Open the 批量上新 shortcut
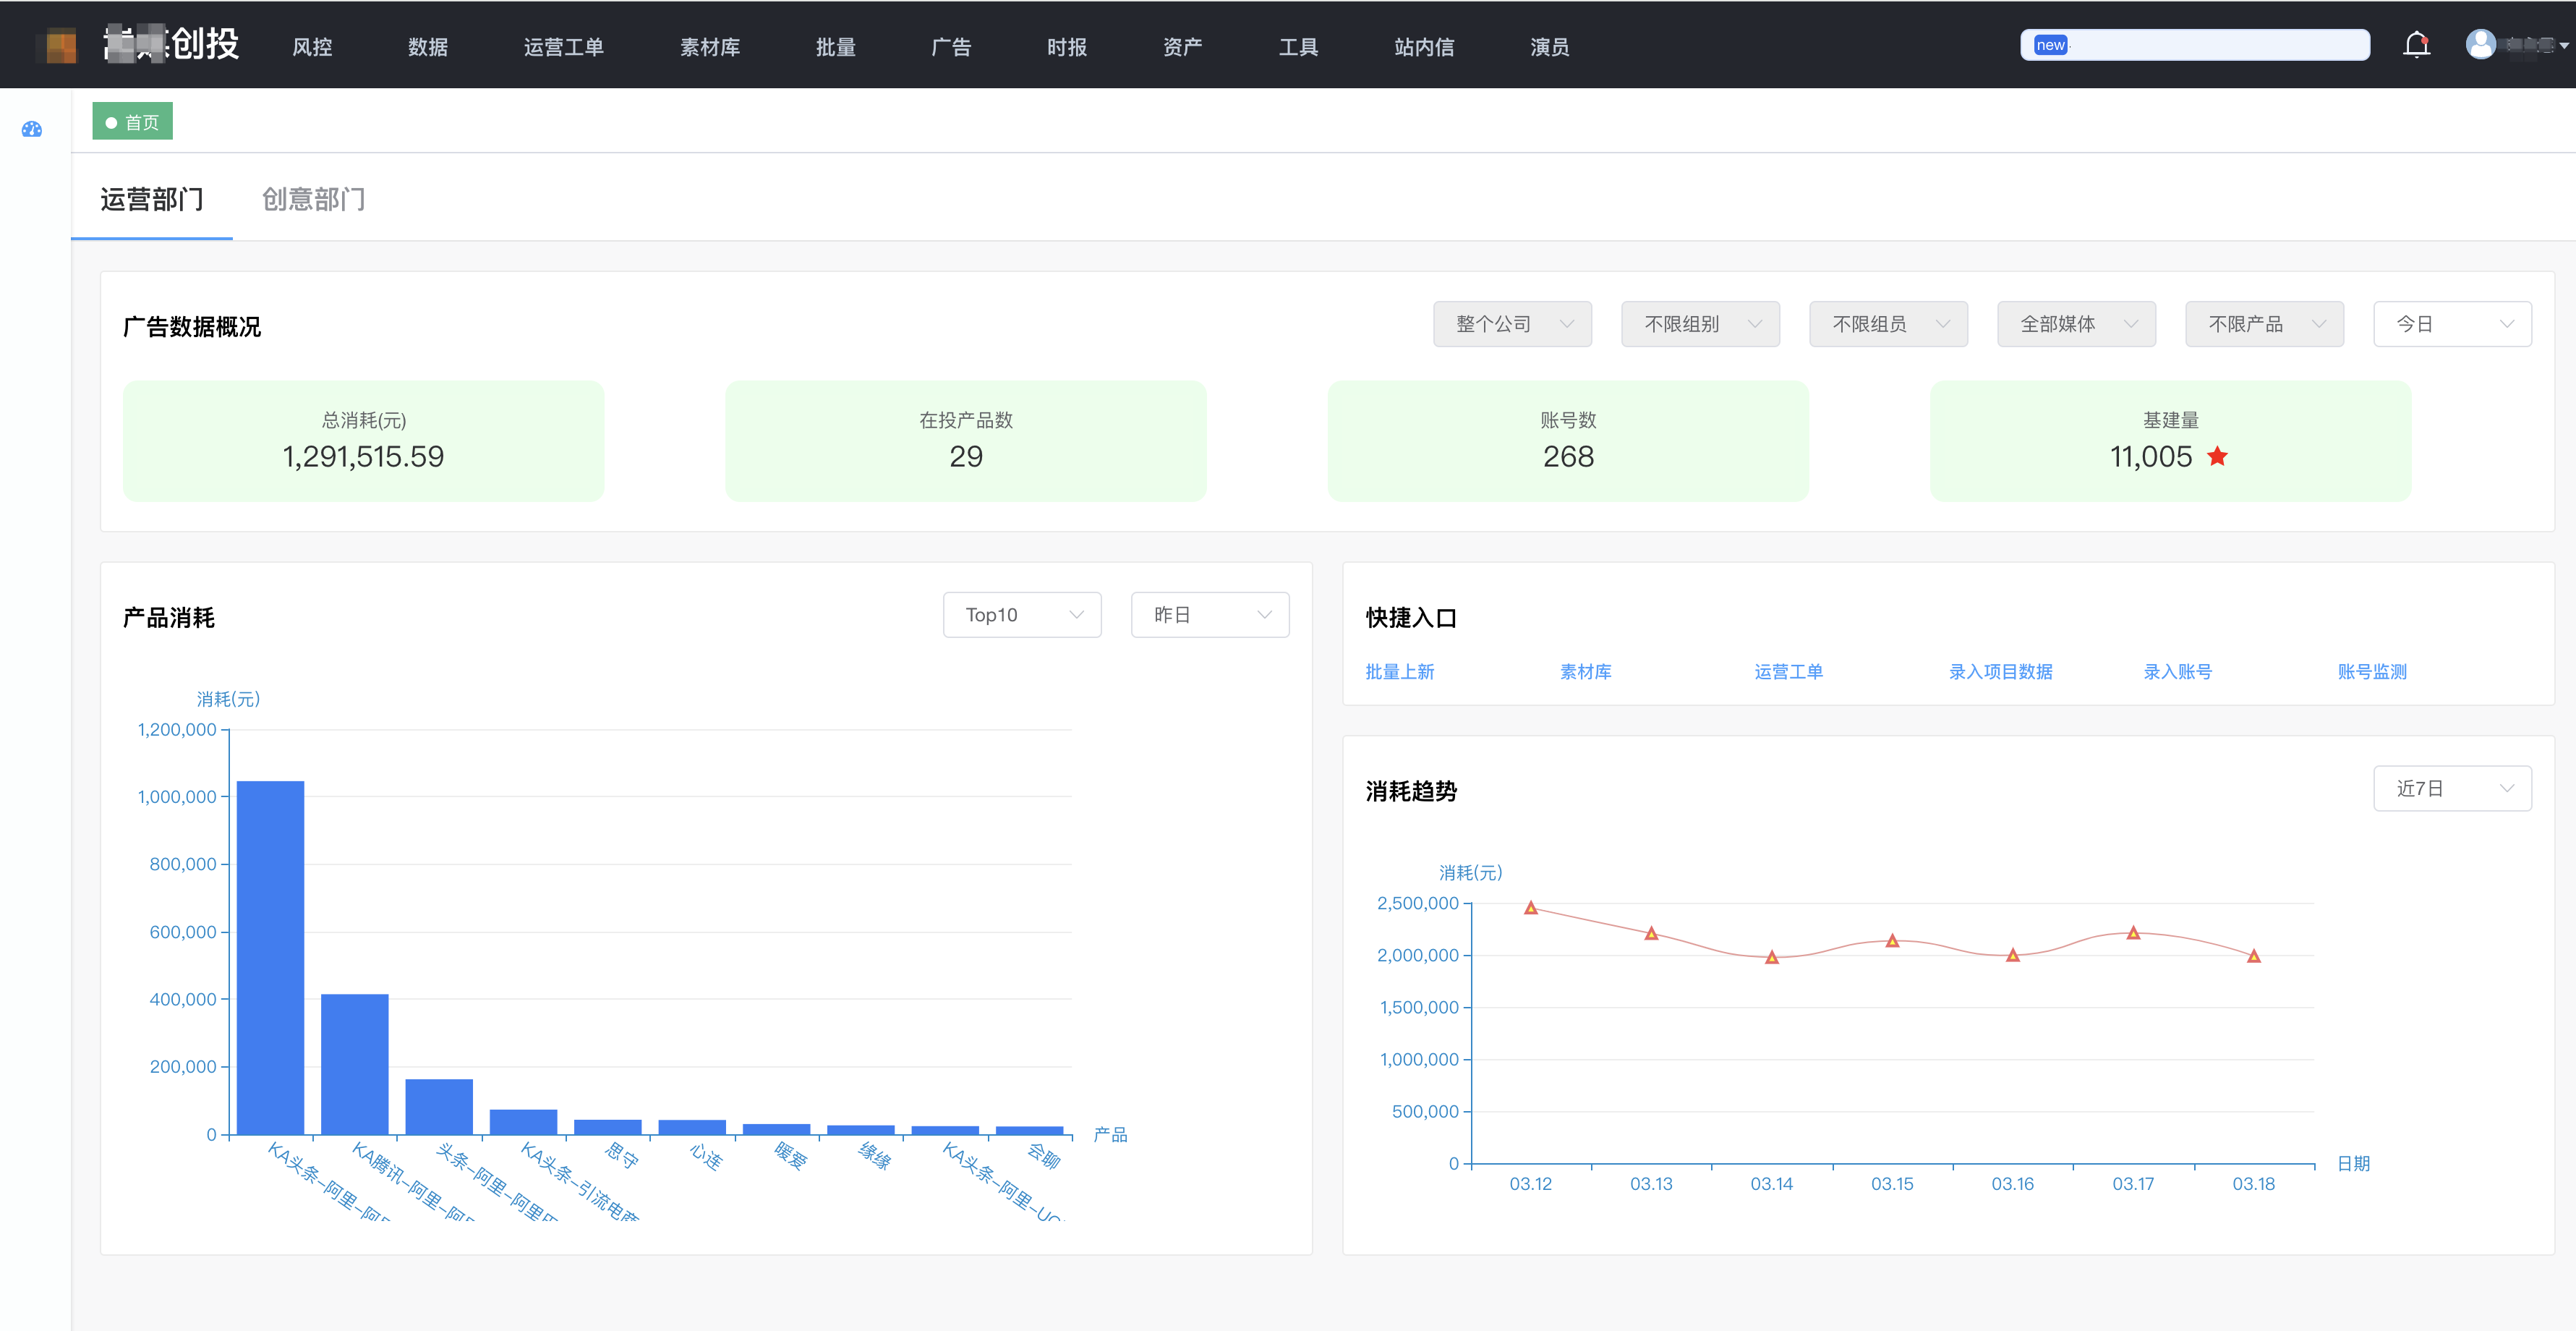Image resolution: width=2576 pixels, height=1331 pixels. pos(1400,672)
